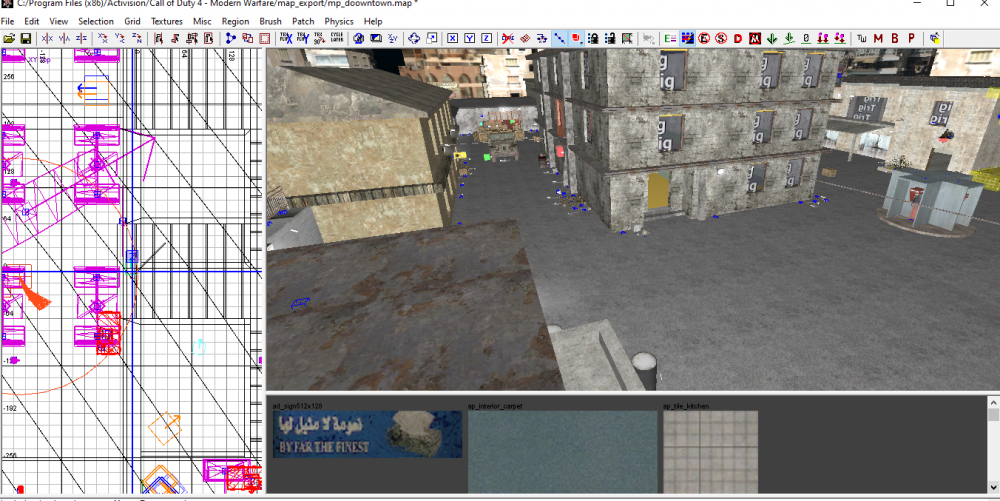Select the blue X view button
Image resolution: width=1000 pixels, height=501 pixels.
452,38
